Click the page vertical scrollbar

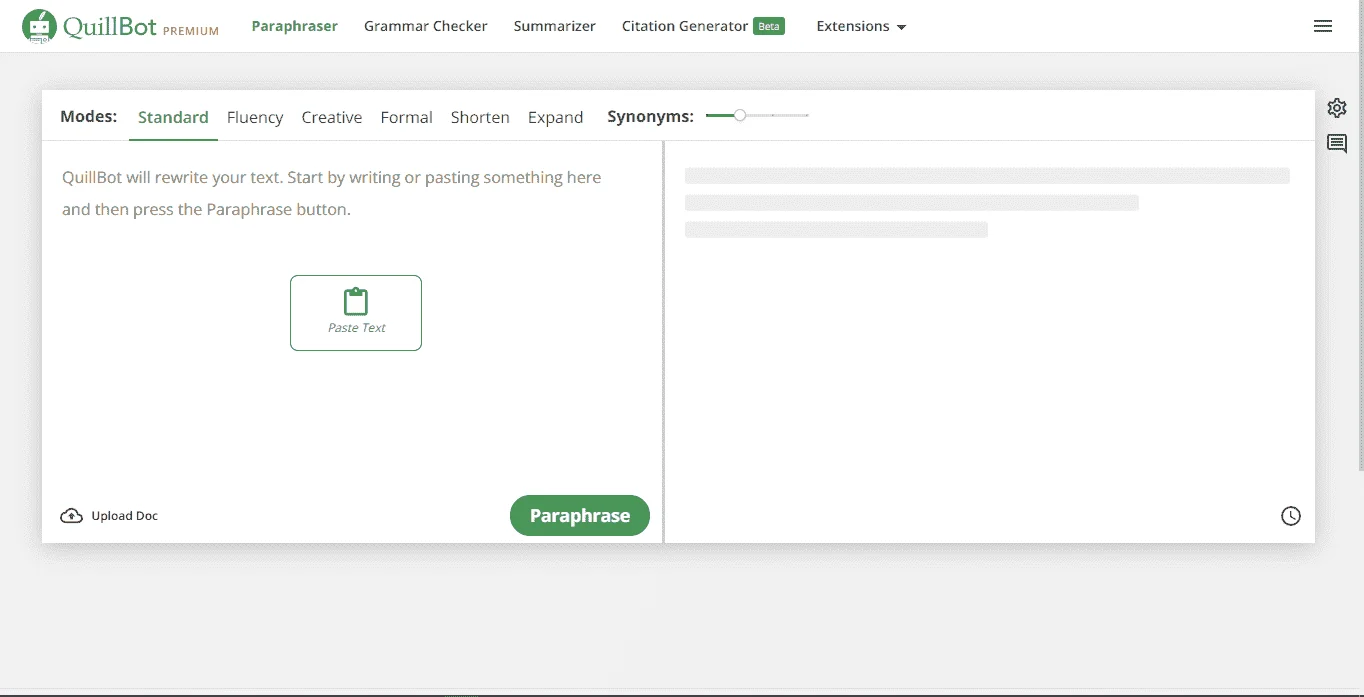[1359, 235]
